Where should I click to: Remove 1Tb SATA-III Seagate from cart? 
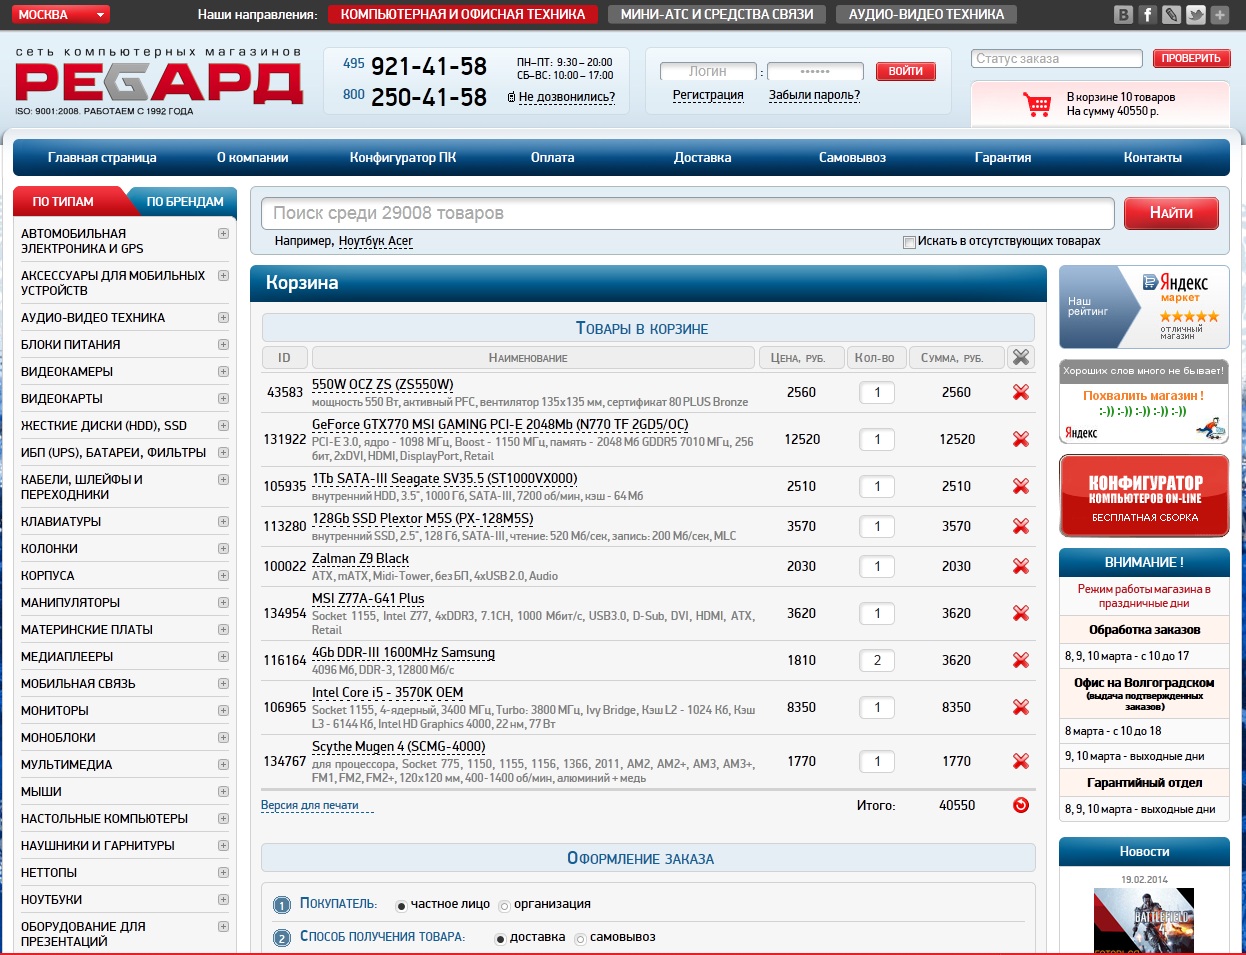(1020, 486)
